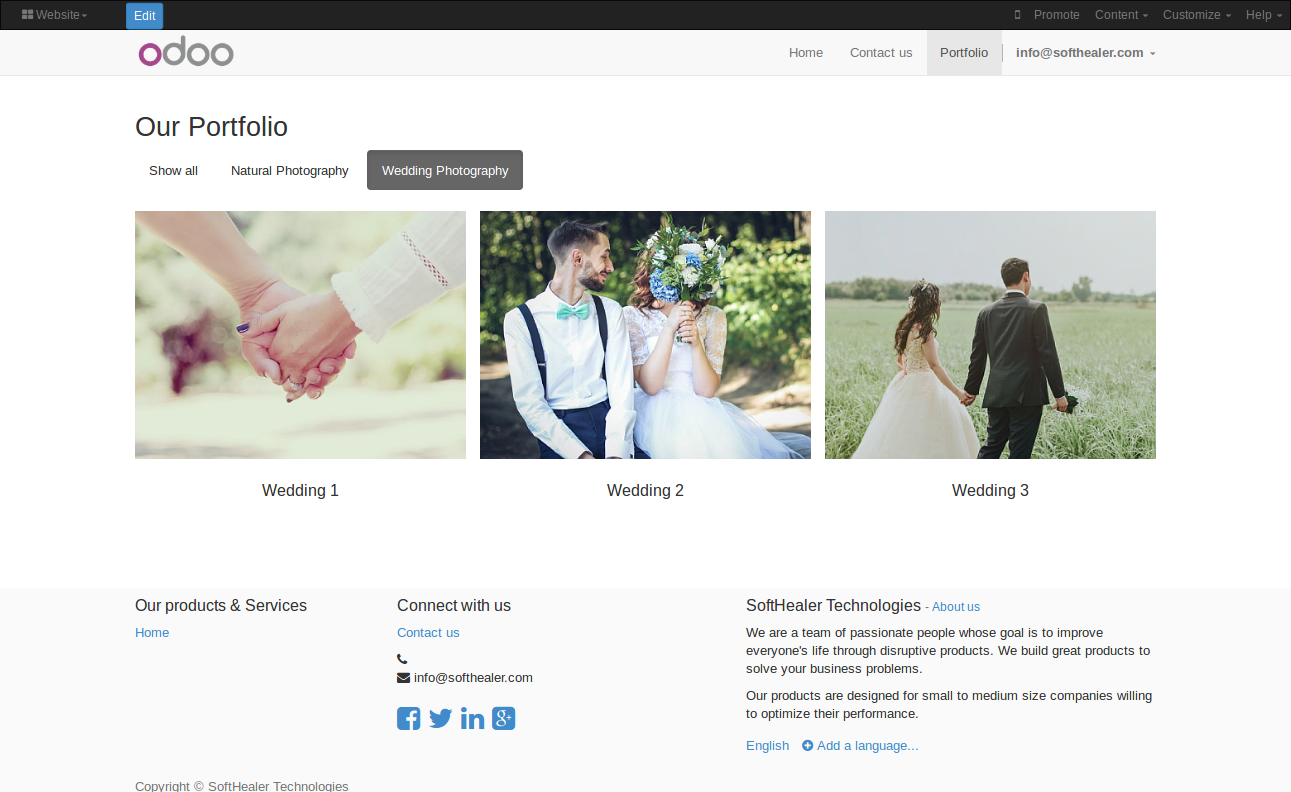
Task: Select the Natural Photography filter tab
Action: coord(290,170)
